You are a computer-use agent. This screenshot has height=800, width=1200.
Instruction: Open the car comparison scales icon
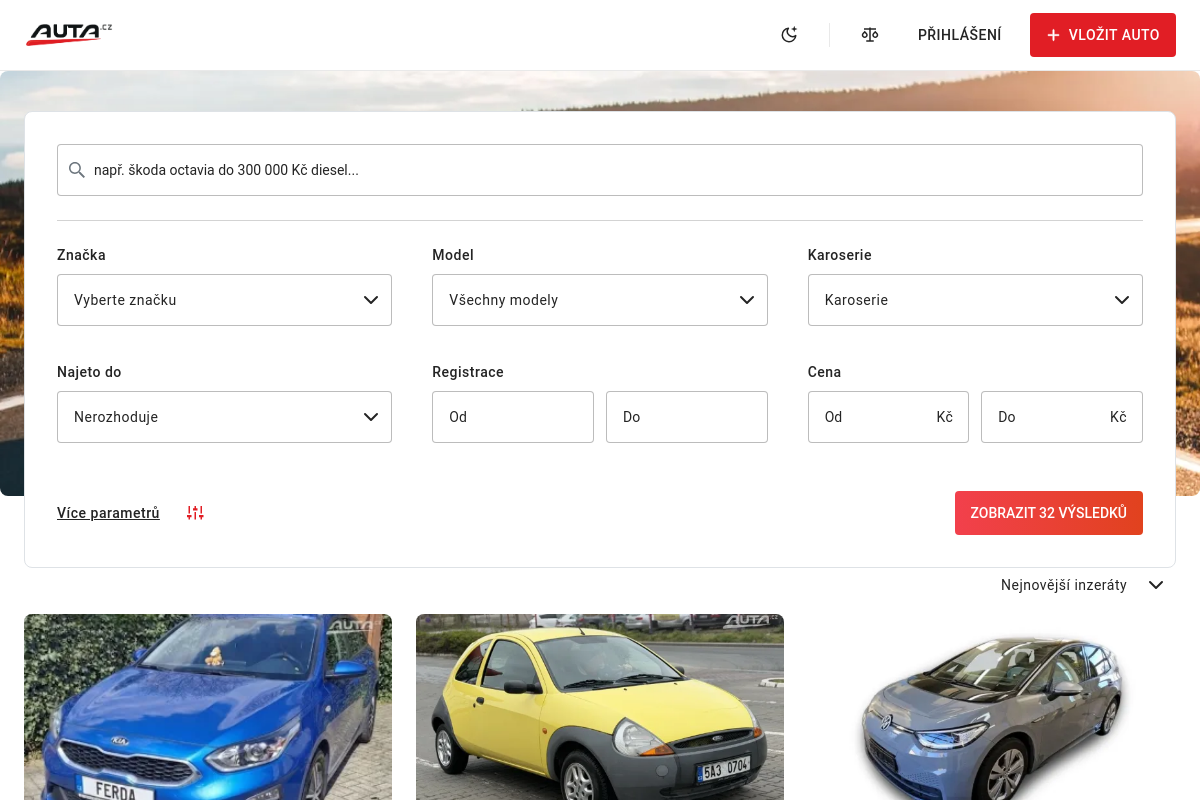tap(870, 35)
